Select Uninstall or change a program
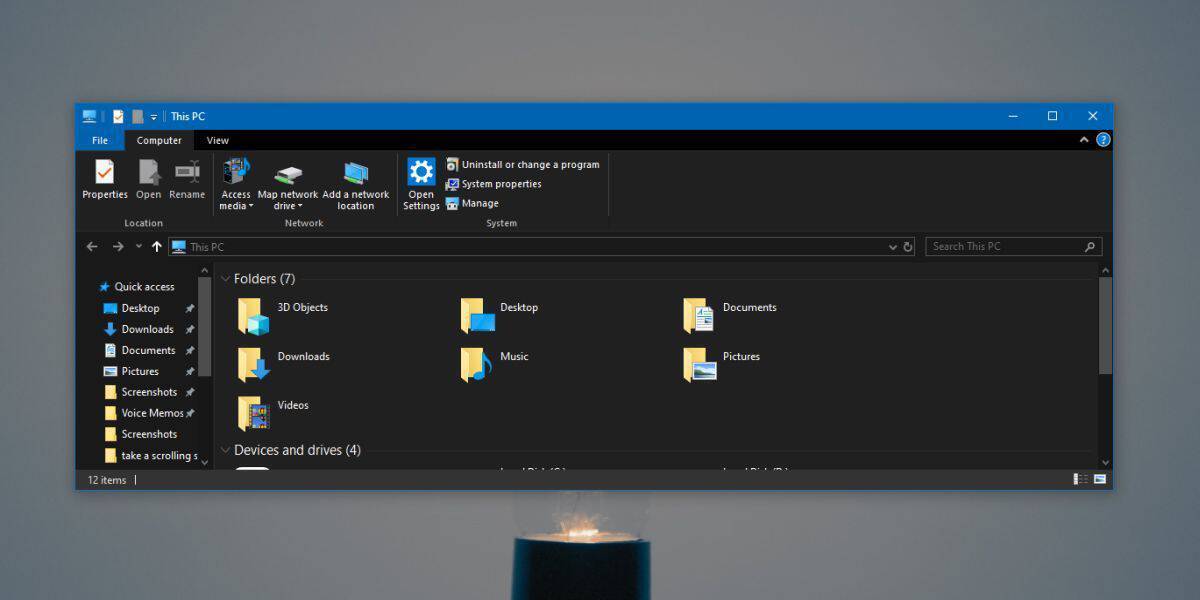The width and height of the screenshot is (1200, 600). (529, 165)
